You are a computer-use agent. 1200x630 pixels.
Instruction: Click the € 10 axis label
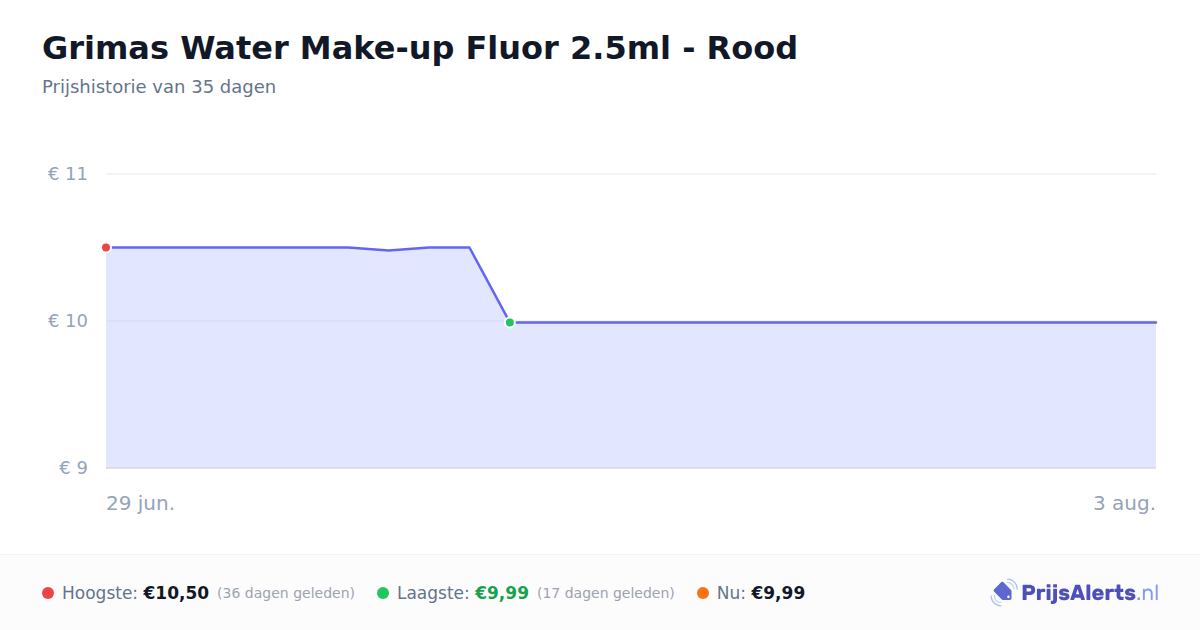68,321
